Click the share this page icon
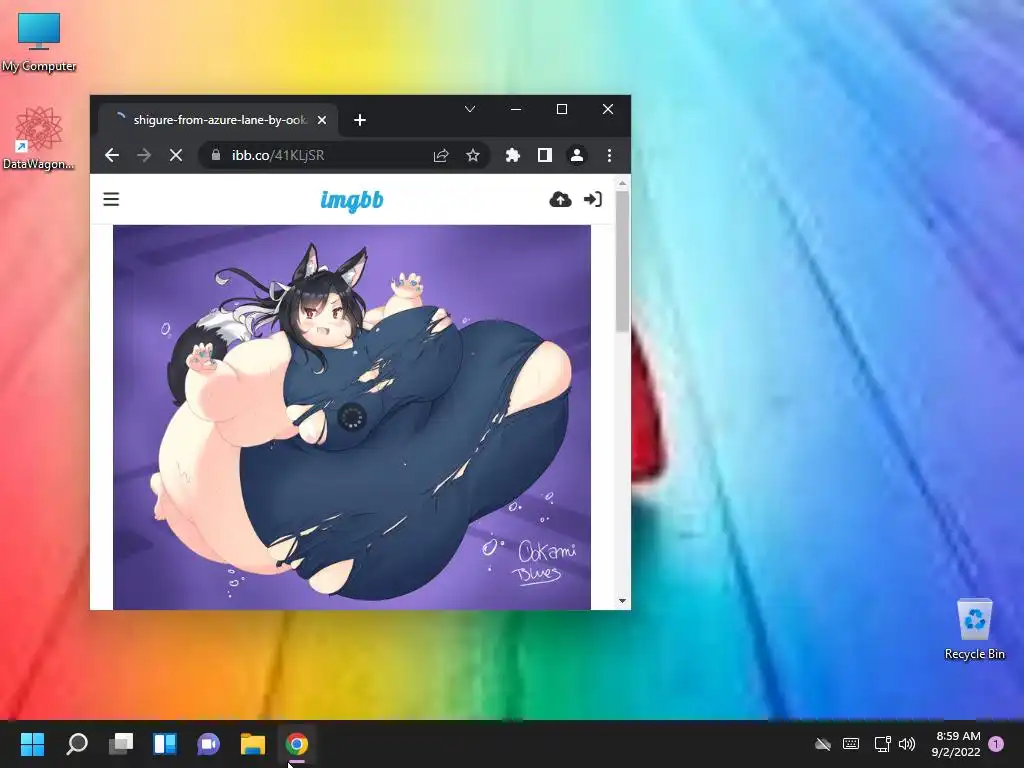Viewport: 1024px width, 768px height. pyautogui.click(x=441, y=155)
